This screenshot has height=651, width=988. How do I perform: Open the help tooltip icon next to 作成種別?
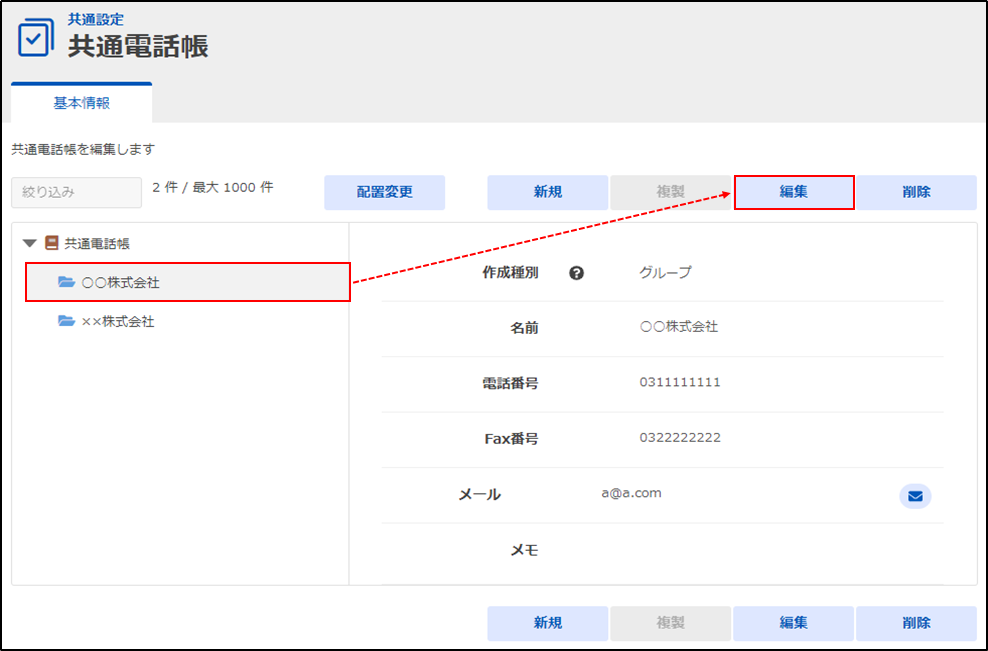click(576, 273)
